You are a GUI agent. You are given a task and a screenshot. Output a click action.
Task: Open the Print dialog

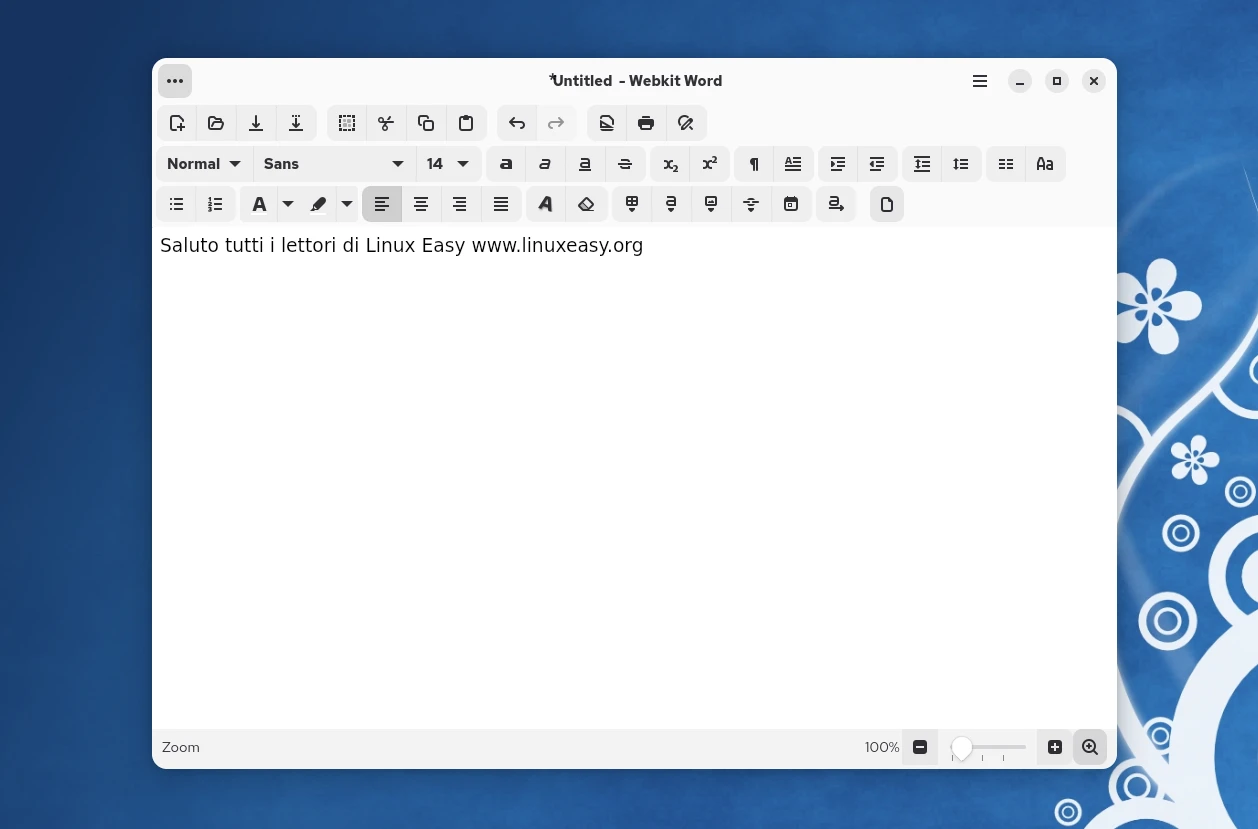tap(646, 123)
